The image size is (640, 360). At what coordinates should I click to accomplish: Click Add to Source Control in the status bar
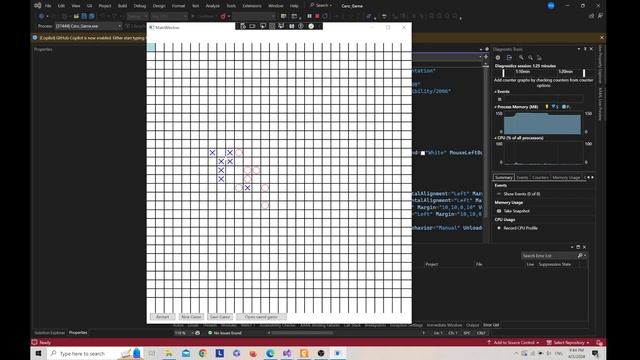point(513,342)
